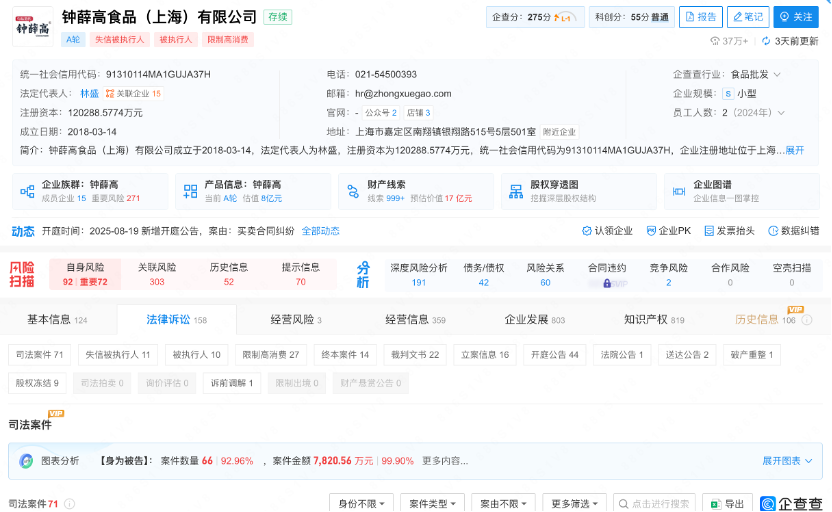Viewport: 832px width, 512px height.
Task: Select 终本案件 14 filter
Action: 345,354
